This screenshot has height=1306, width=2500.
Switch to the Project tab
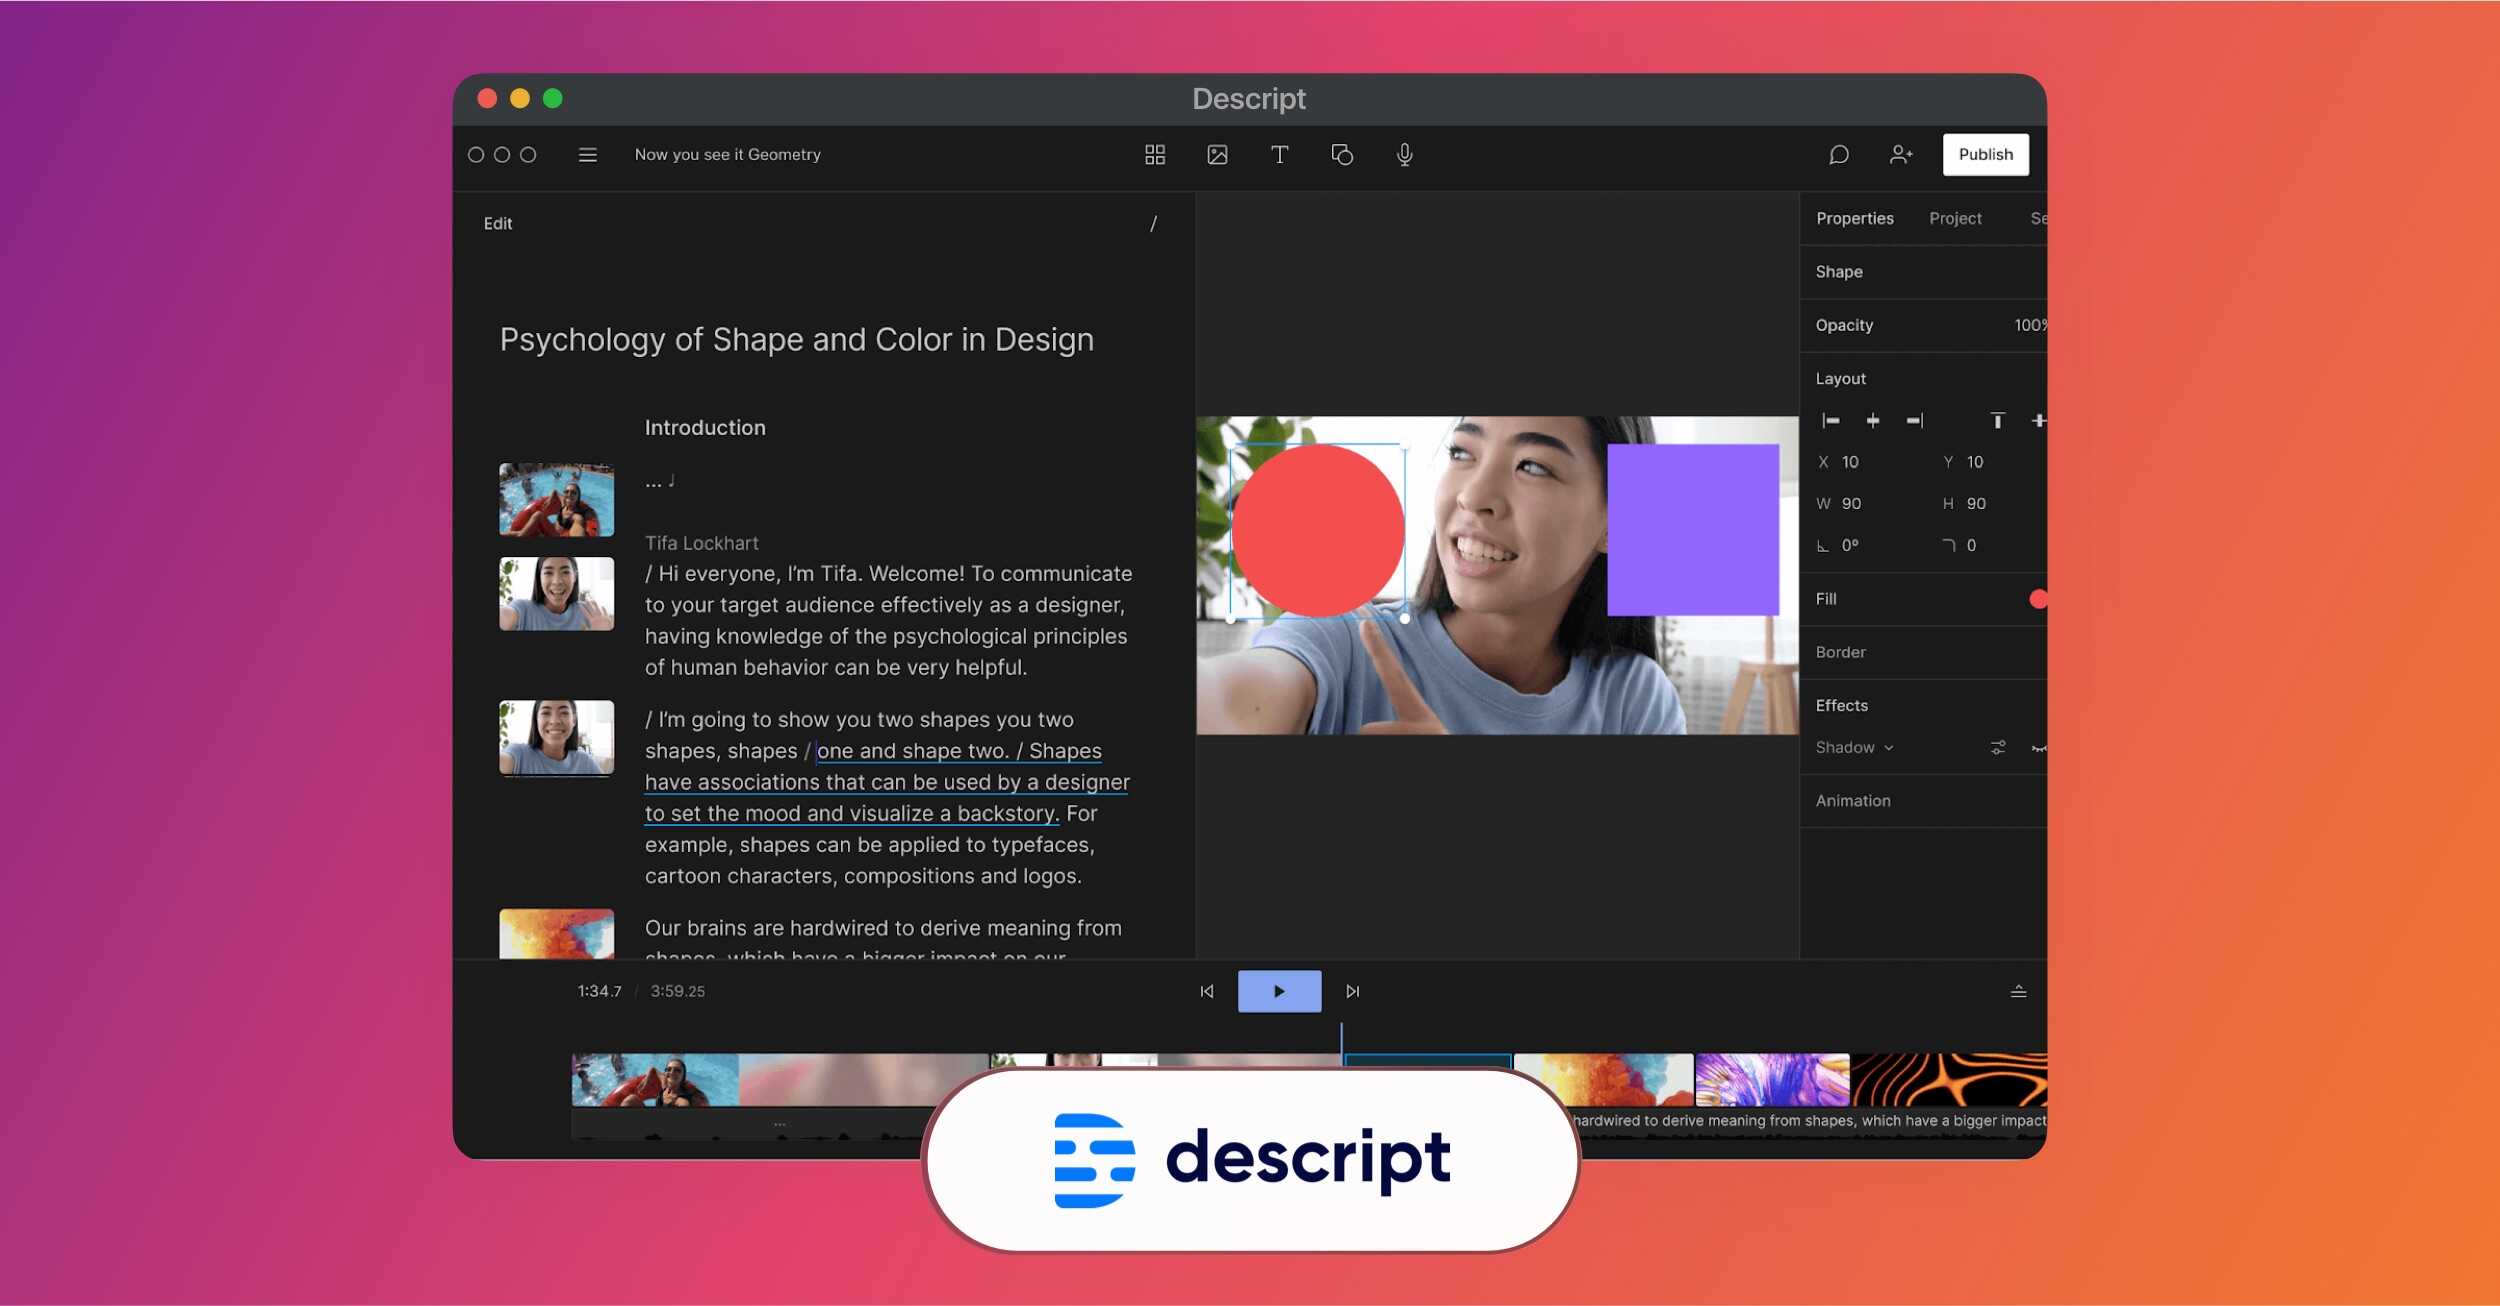[1955, 218]
